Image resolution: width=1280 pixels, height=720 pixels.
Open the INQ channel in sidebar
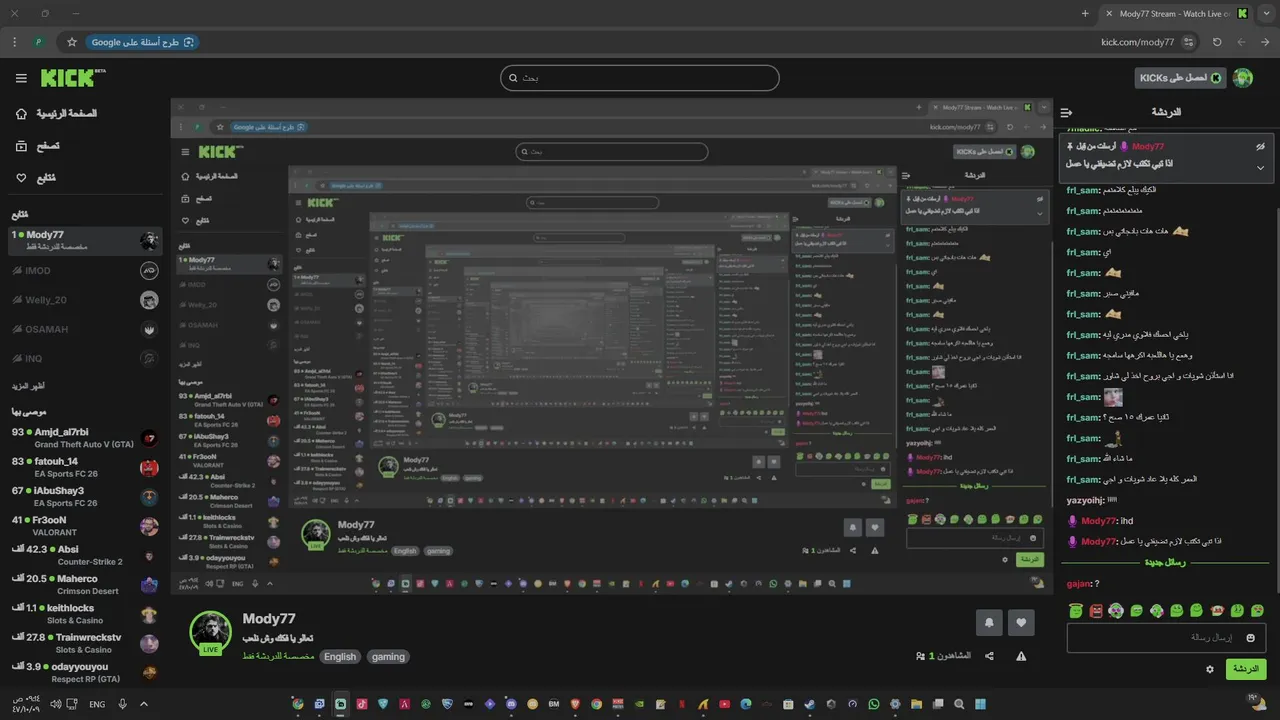pos(84,358)
